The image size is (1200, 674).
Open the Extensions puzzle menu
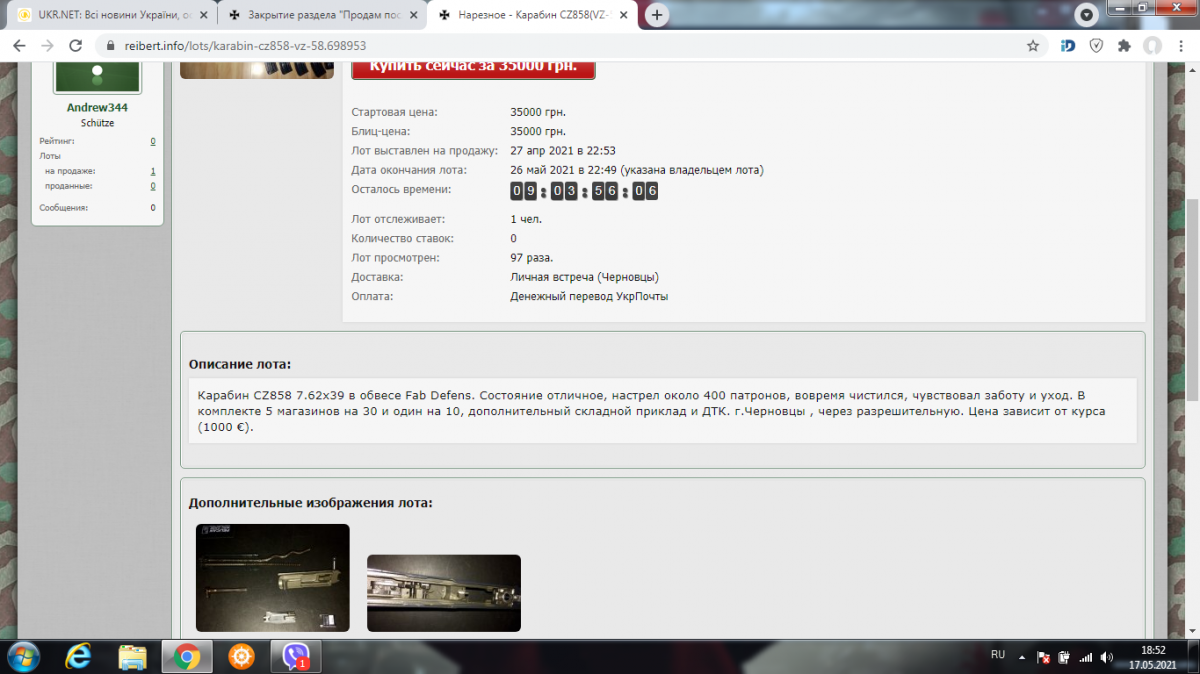(1124, 46)
